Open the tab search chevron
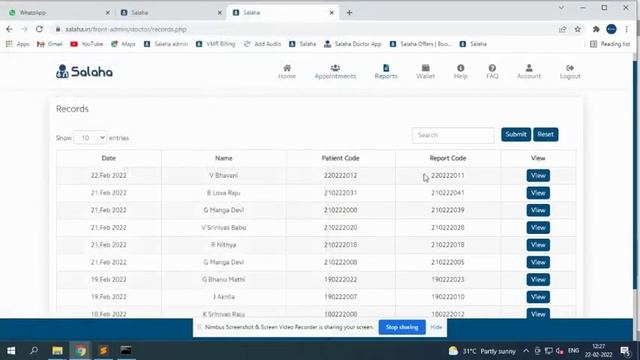The height and width of the screenshot is (360, 640). [x=561, y=8]
